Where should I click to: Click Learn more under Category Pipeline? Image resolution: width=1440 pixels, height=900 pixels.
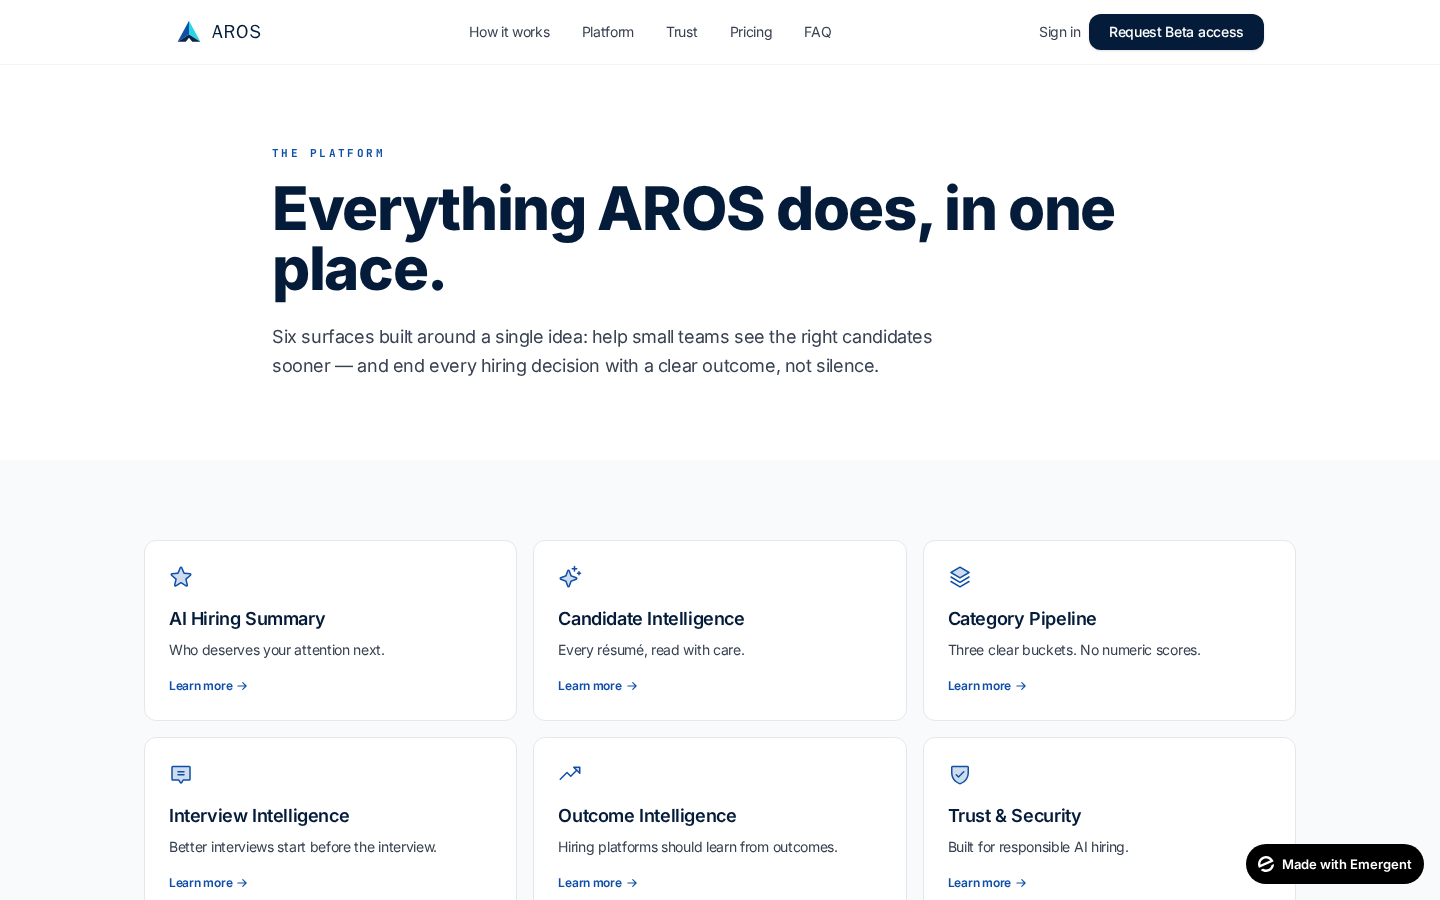(x=987, y=686)
